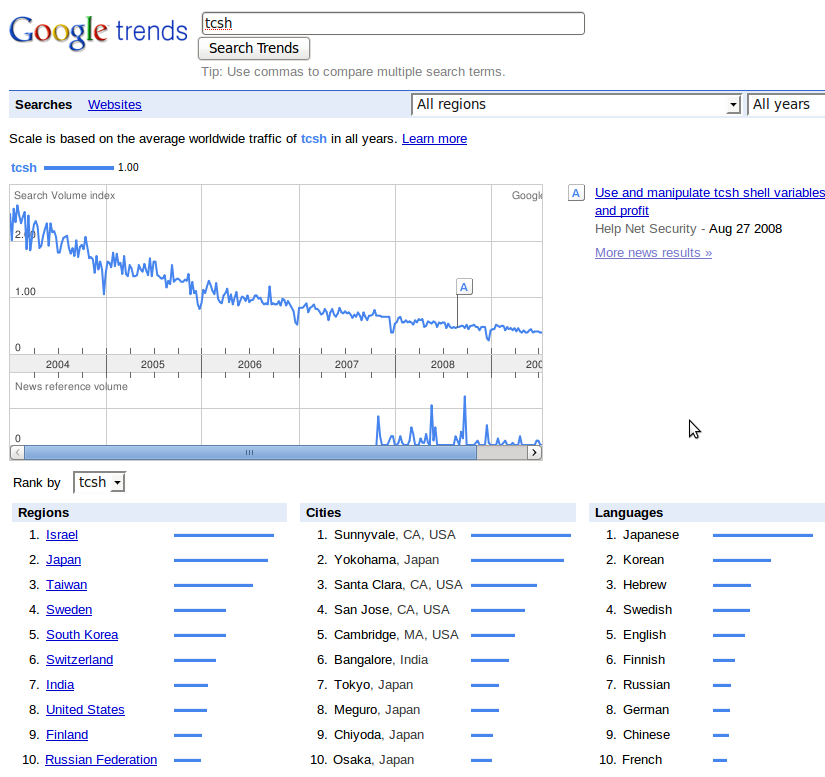Open the Sweden region link
Screen dimensions: 825x777
(x=69, y=610)
